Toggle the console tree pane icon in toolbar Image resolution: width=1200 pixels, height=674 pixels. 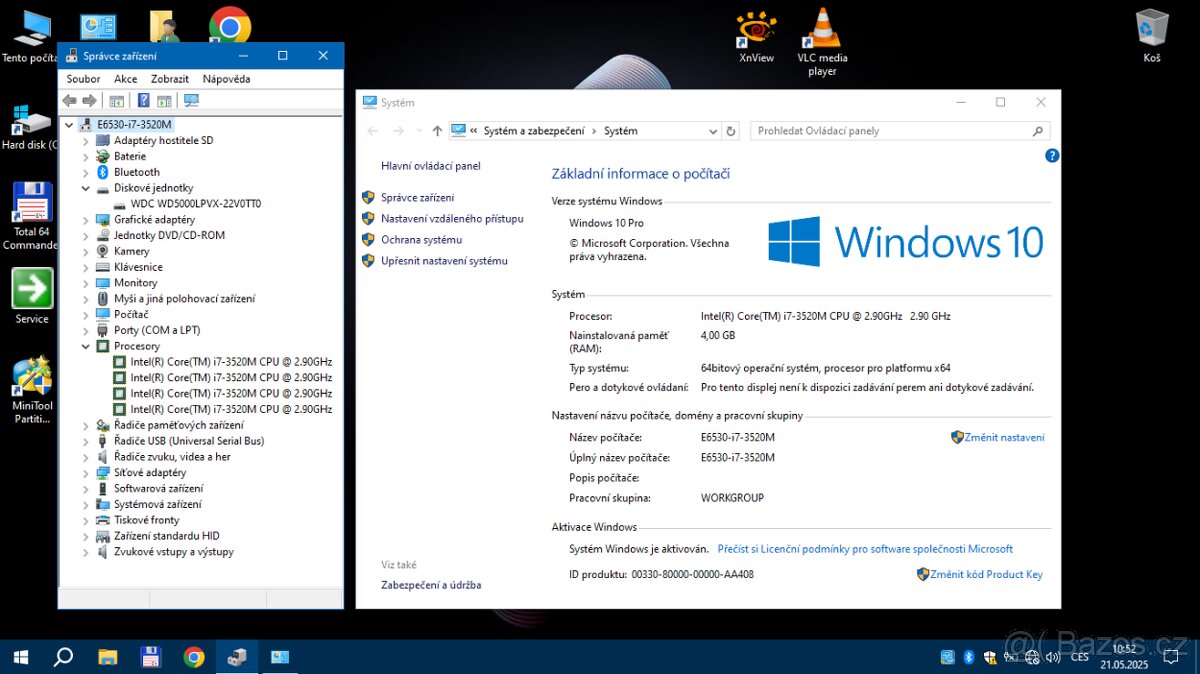pyautogui.click(x=117, y=100)
